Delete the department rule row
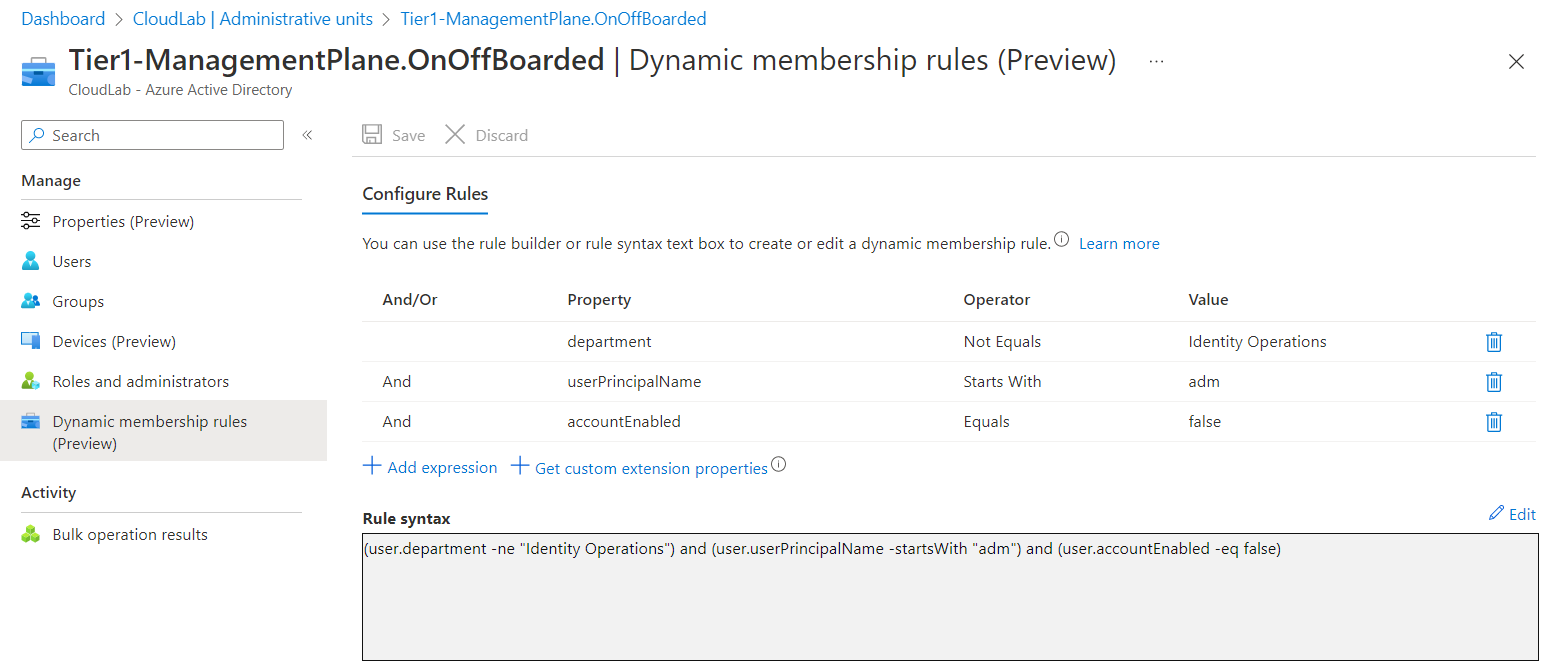 (x=1494, y=342)
